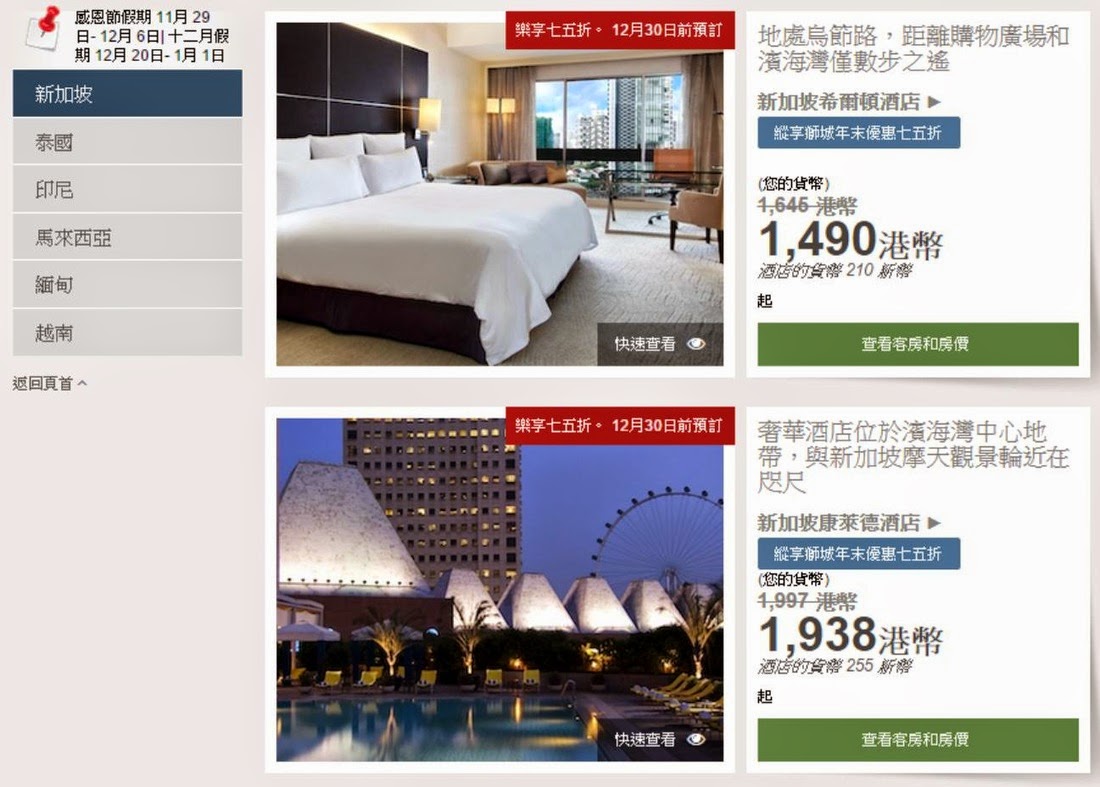Viewport: 1100px width, 787px height.
Task: Click the Hilton bedroom photo thumbnail
Action: (x=499, y=194)
